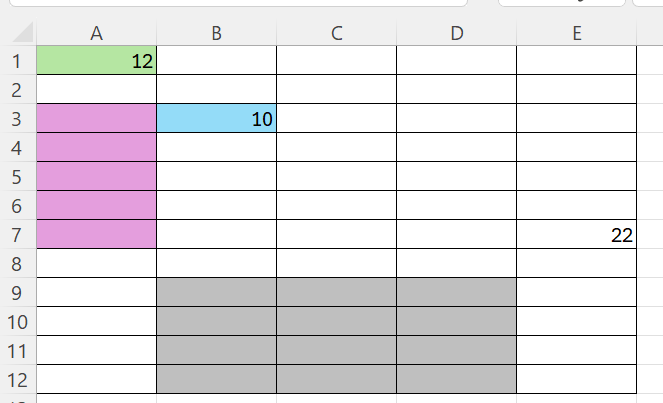Click row 12 header
The image size is (663, 403).
pos(17,380)
